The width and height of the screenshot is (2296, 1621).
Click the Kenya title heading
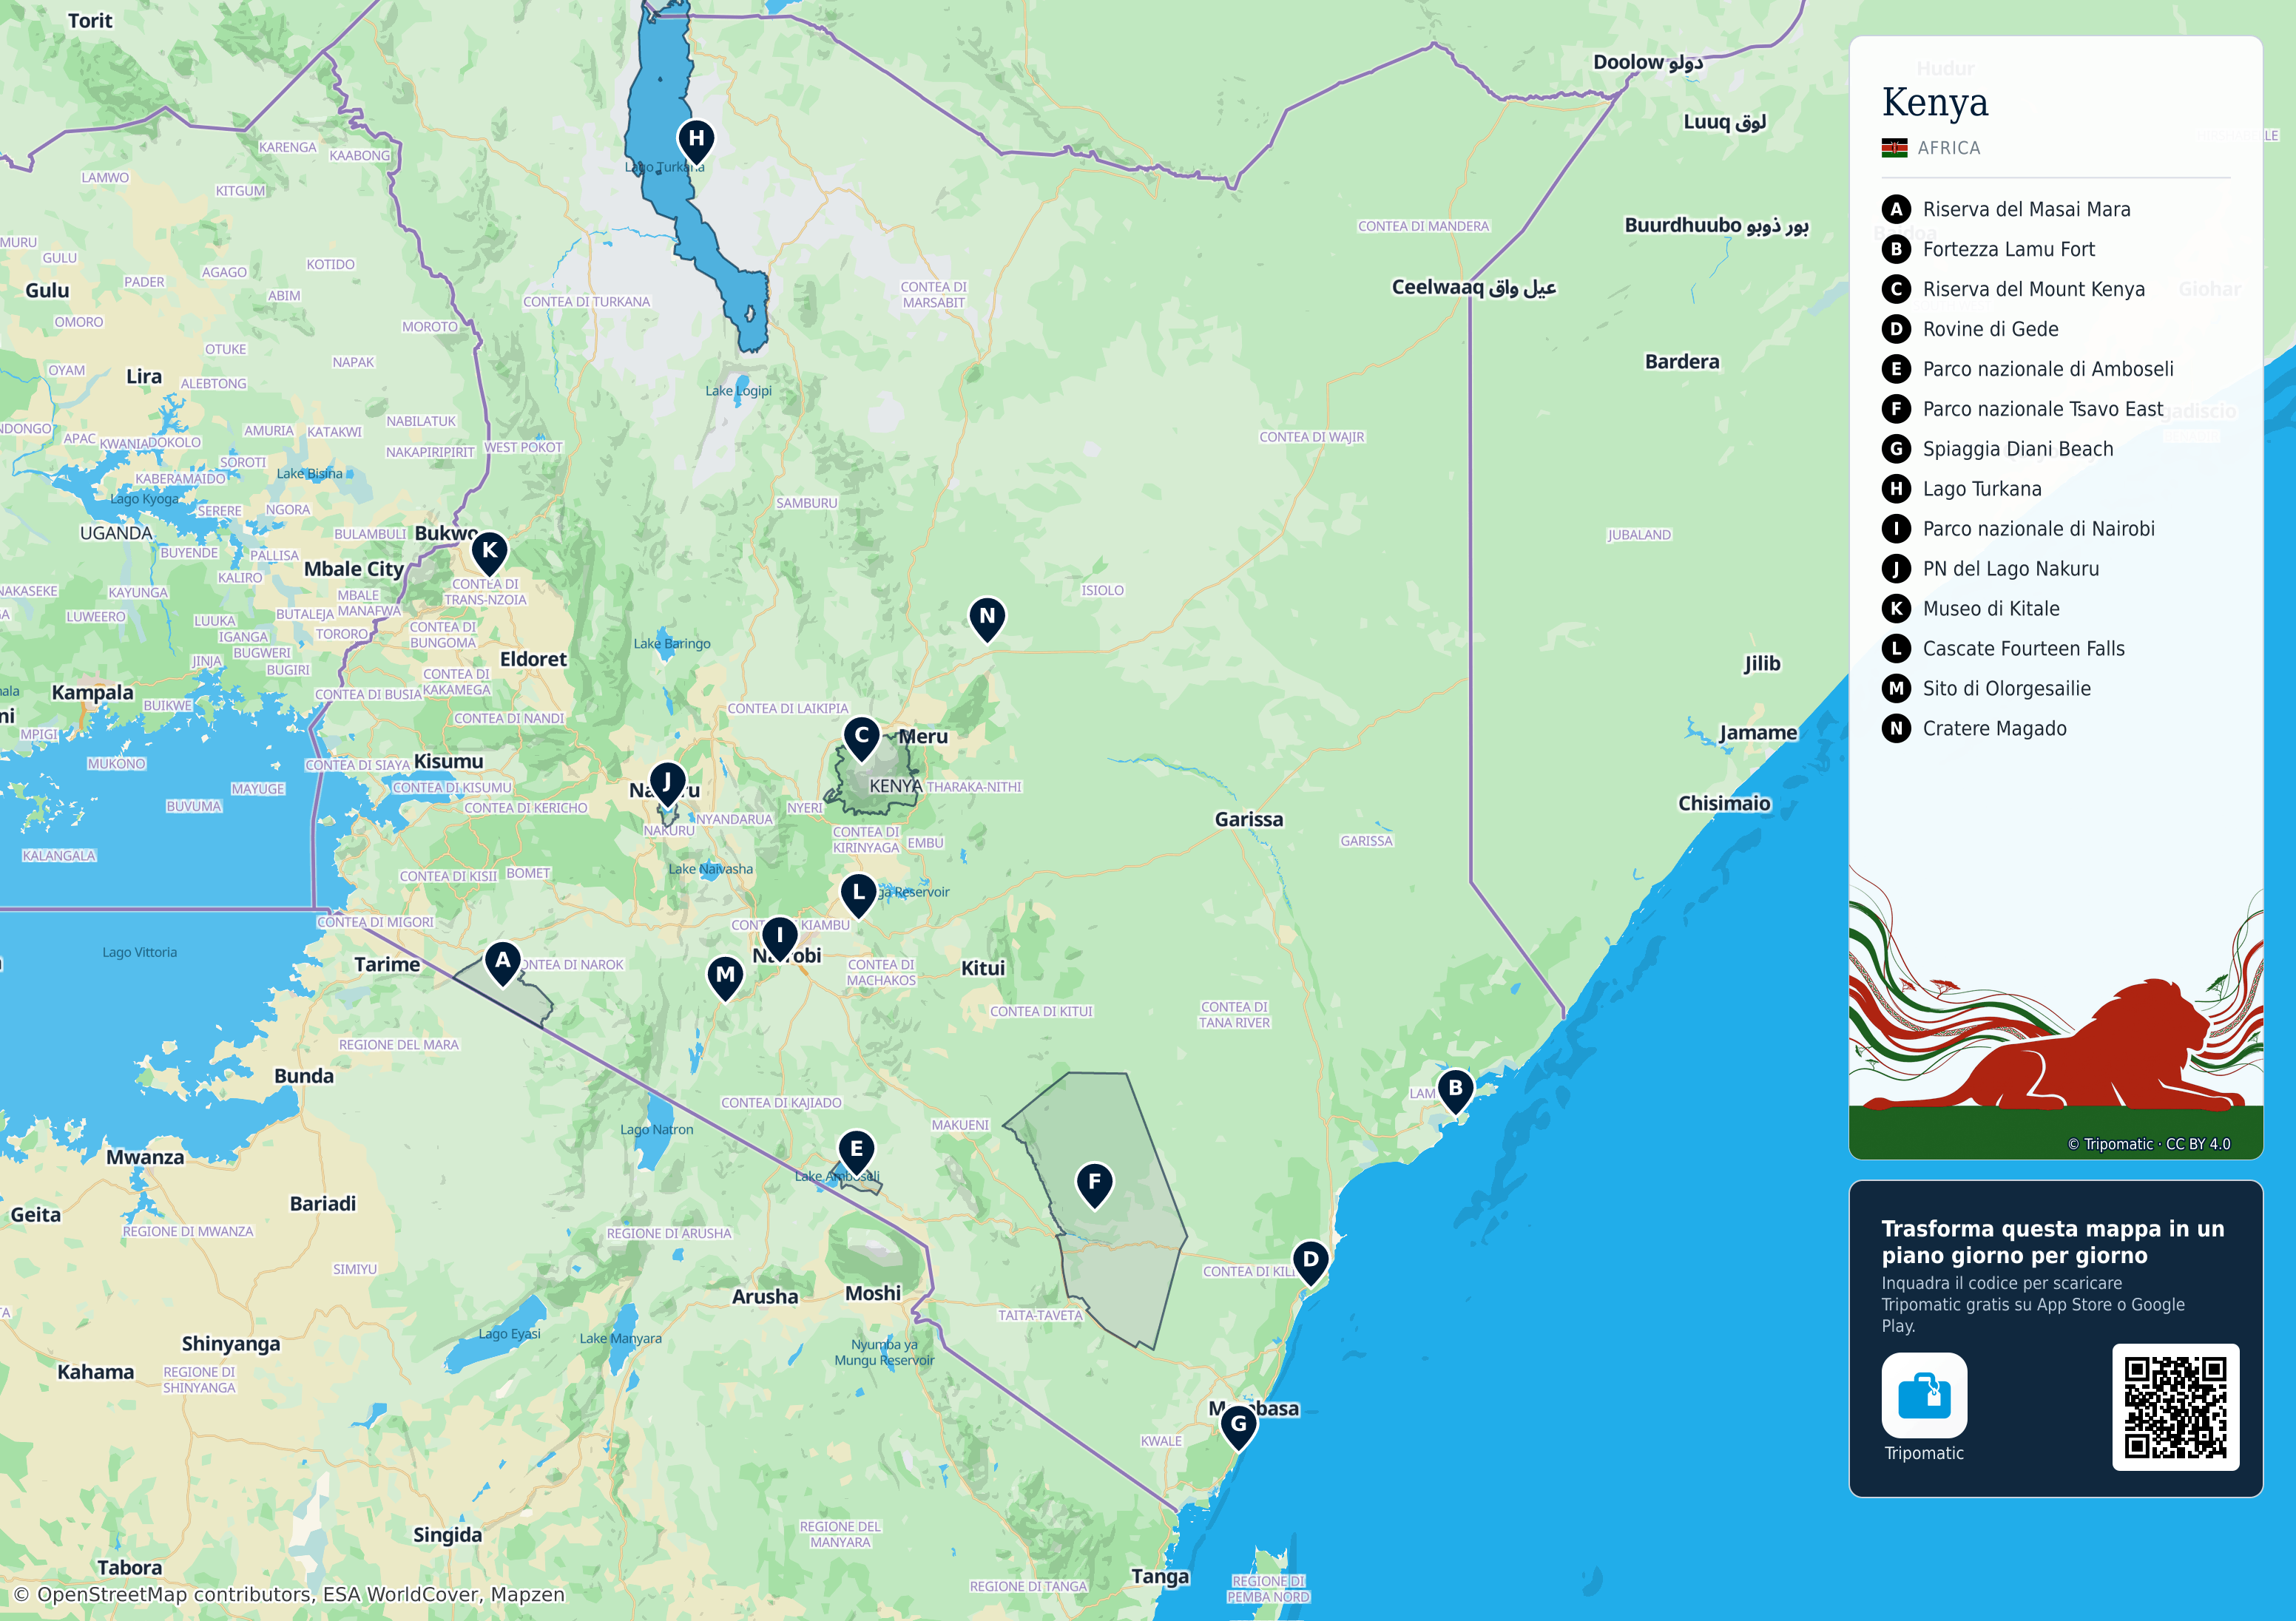coord(1934,102)
